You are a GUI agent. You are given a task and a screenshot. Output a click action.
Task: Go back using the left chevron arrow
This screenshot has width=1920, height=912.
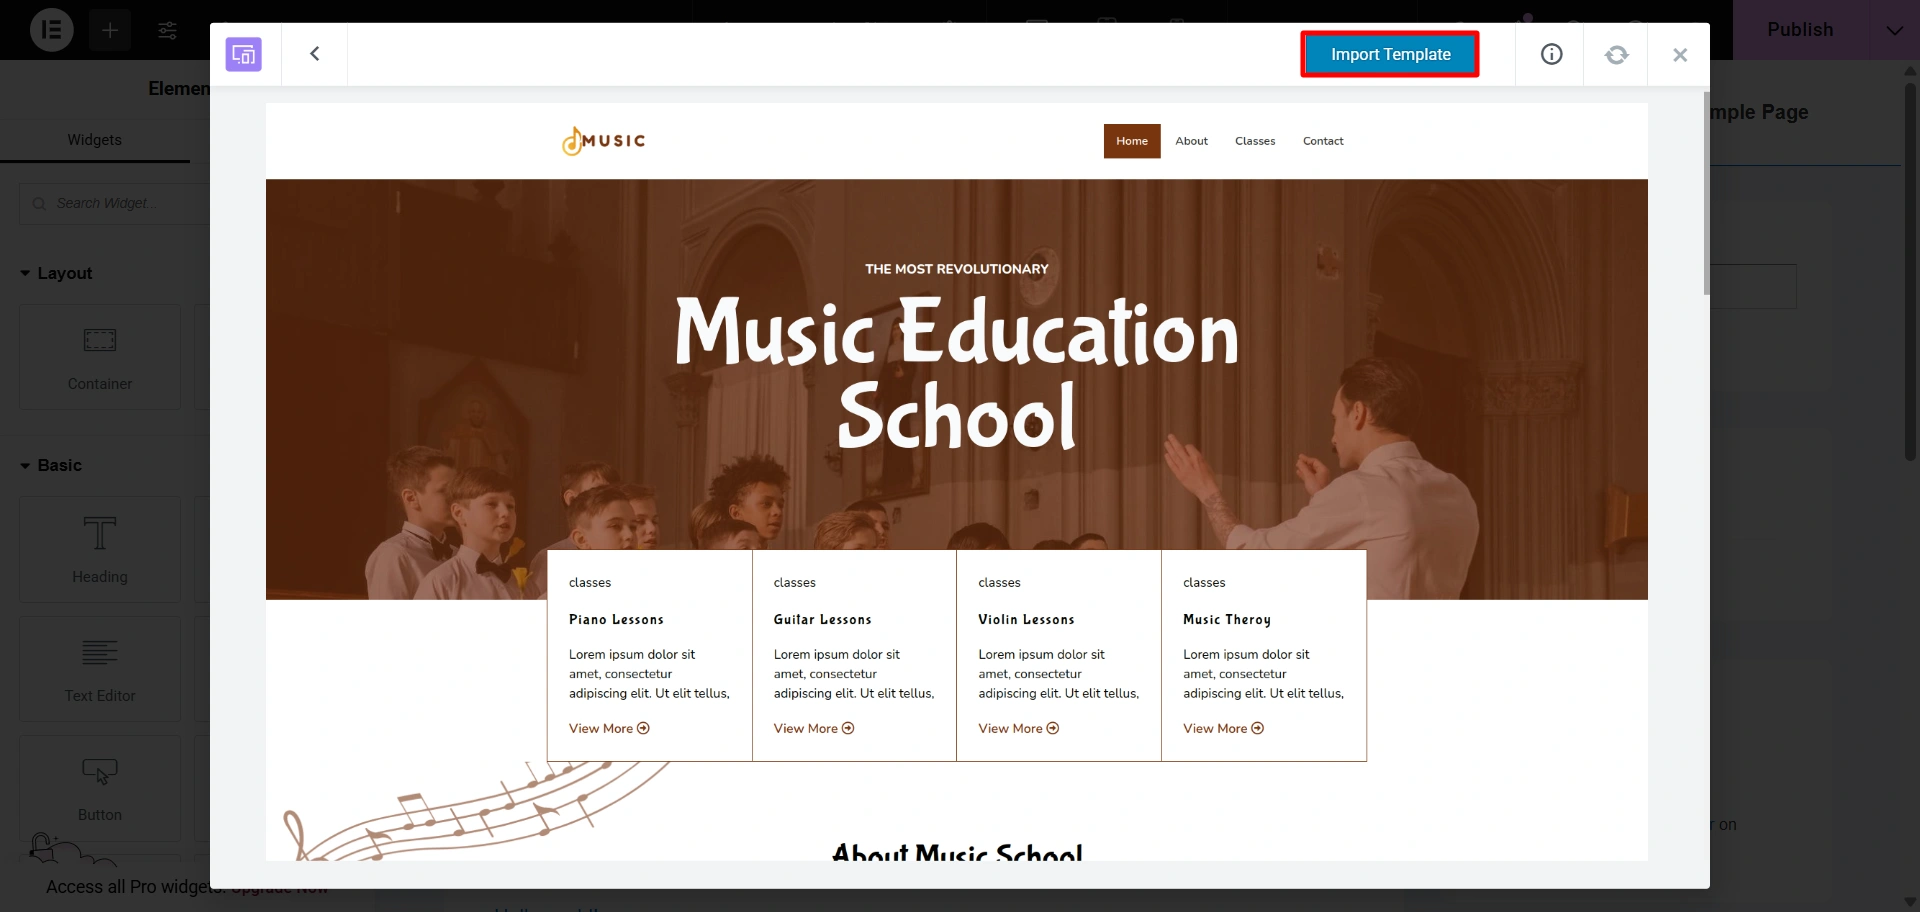click(315, 54)
